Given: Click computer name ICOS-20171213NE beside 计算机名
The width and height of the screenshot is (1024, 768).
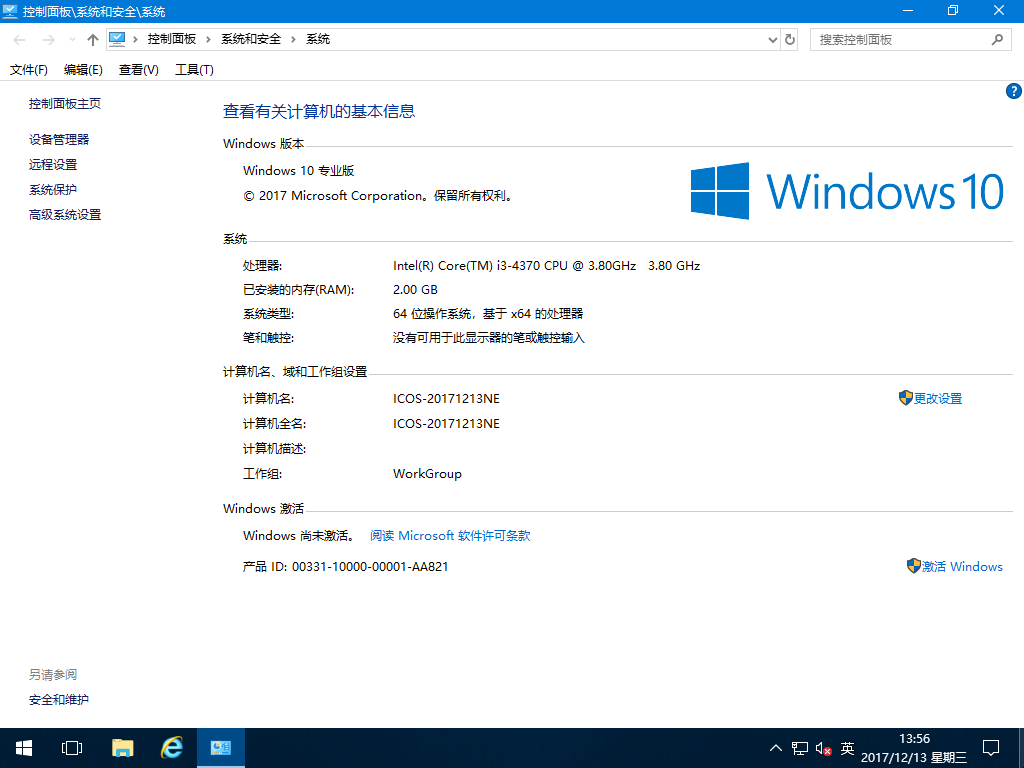Looking at the screenshot, I should pyautogui.click(x=446, y=399).
